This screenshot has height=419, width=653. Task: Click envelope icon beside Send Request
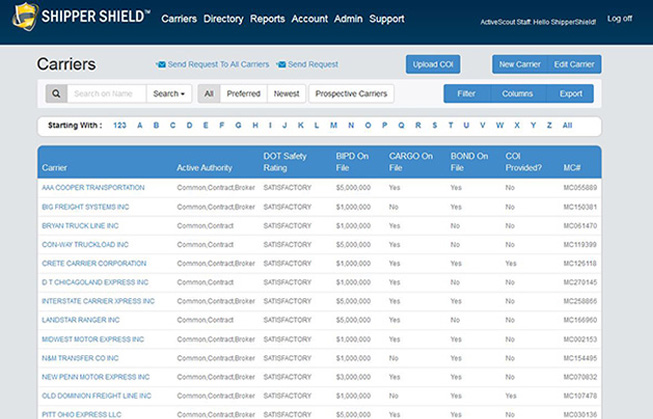click(281, 65)
